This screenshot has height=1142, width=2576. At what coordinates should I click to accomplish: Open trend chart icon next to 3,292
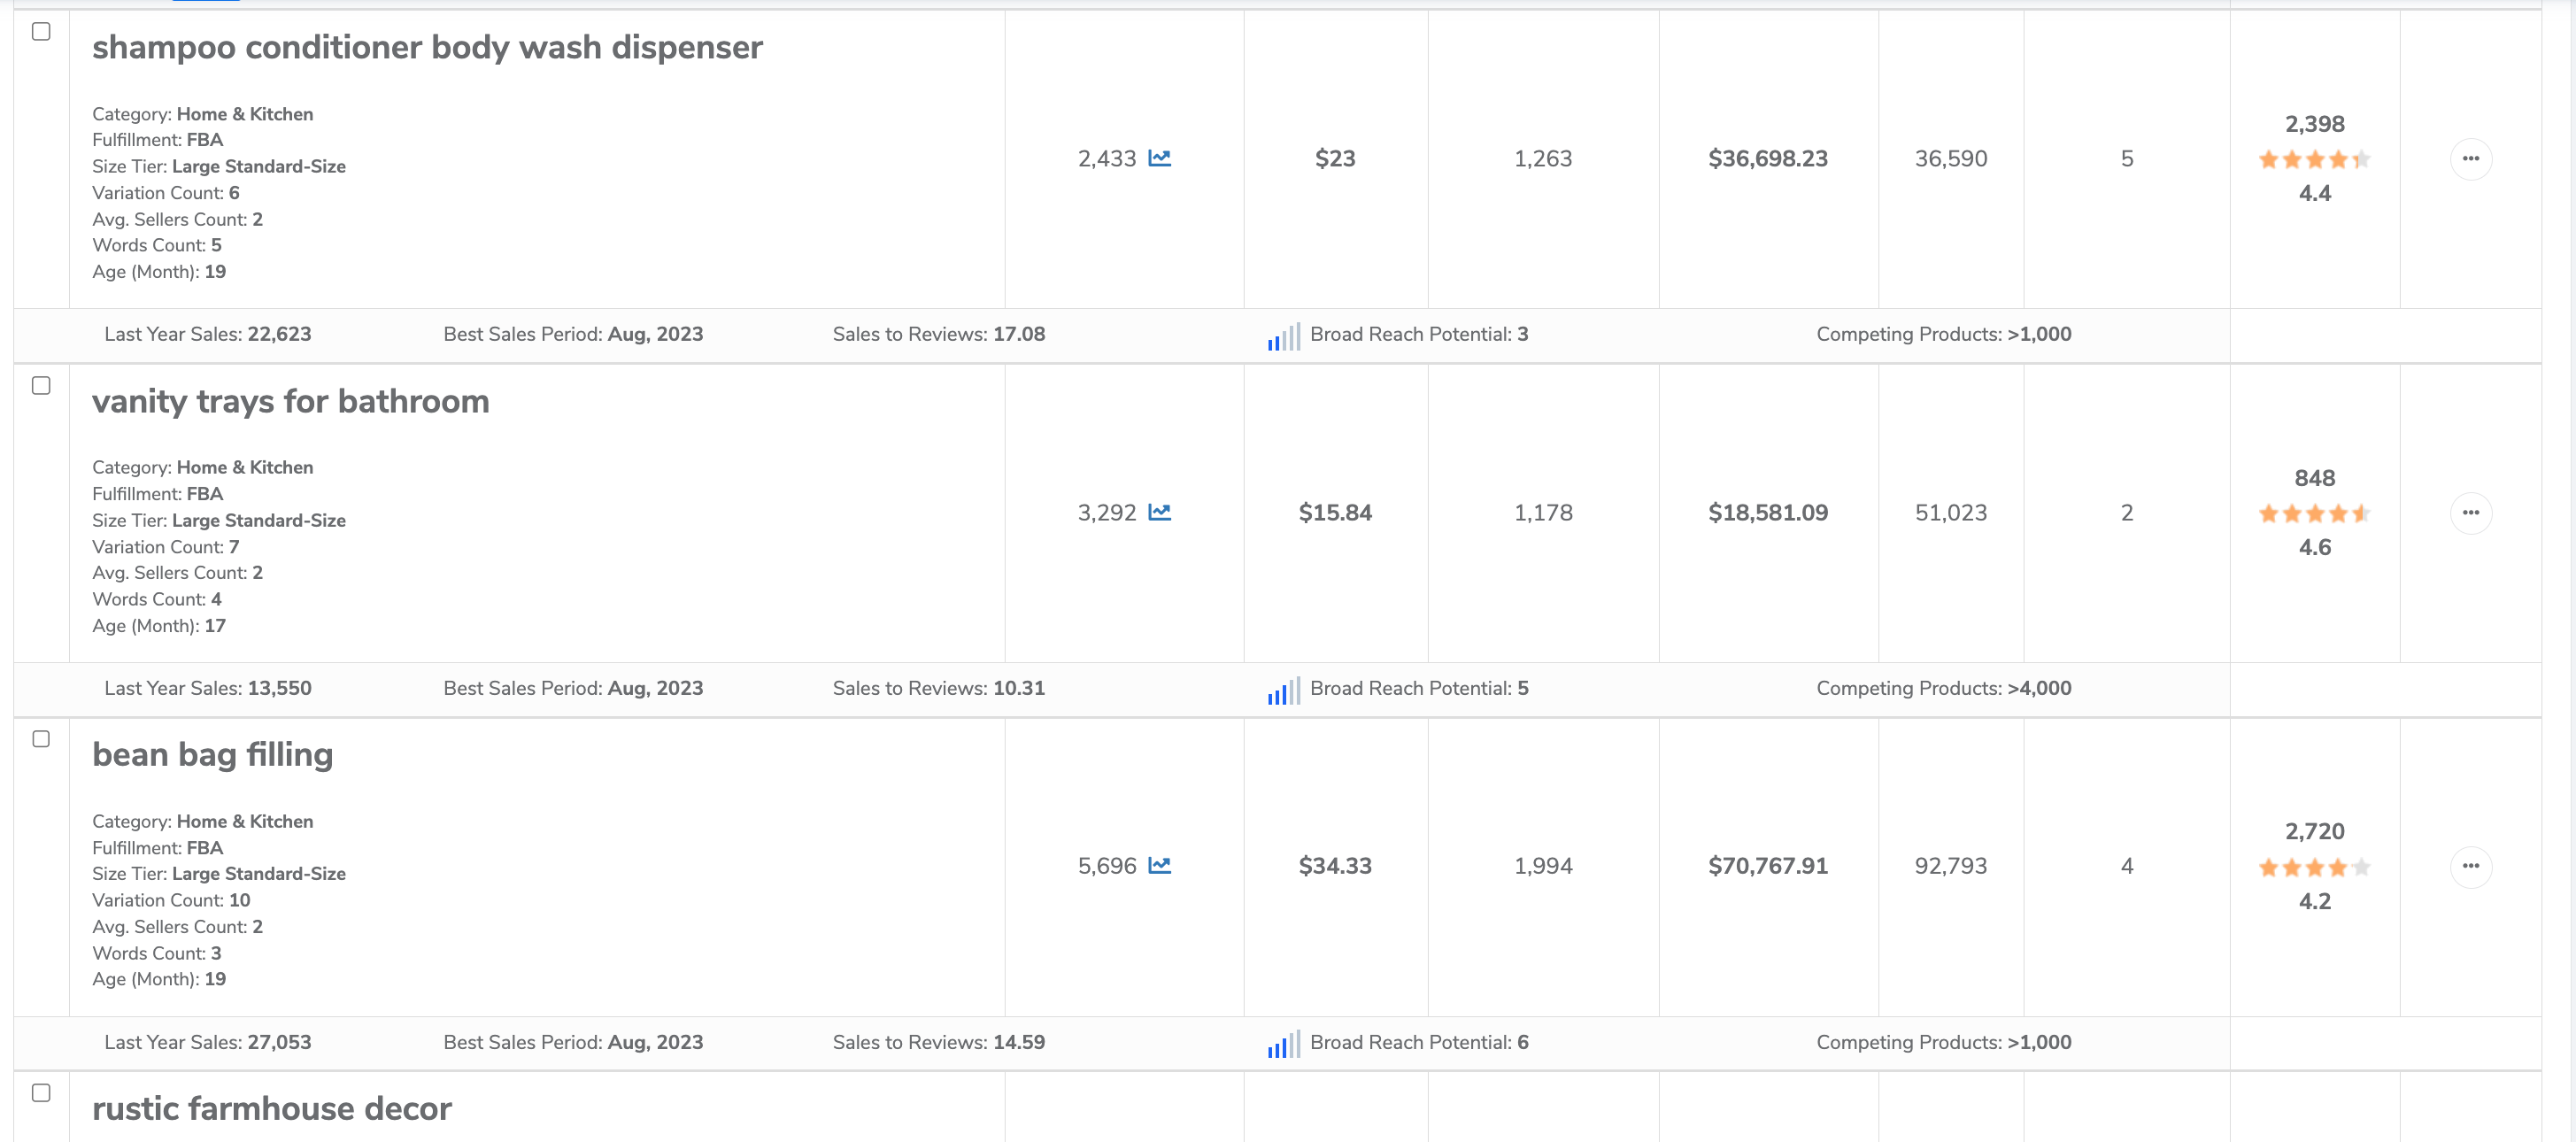(x=1159, y=512)
